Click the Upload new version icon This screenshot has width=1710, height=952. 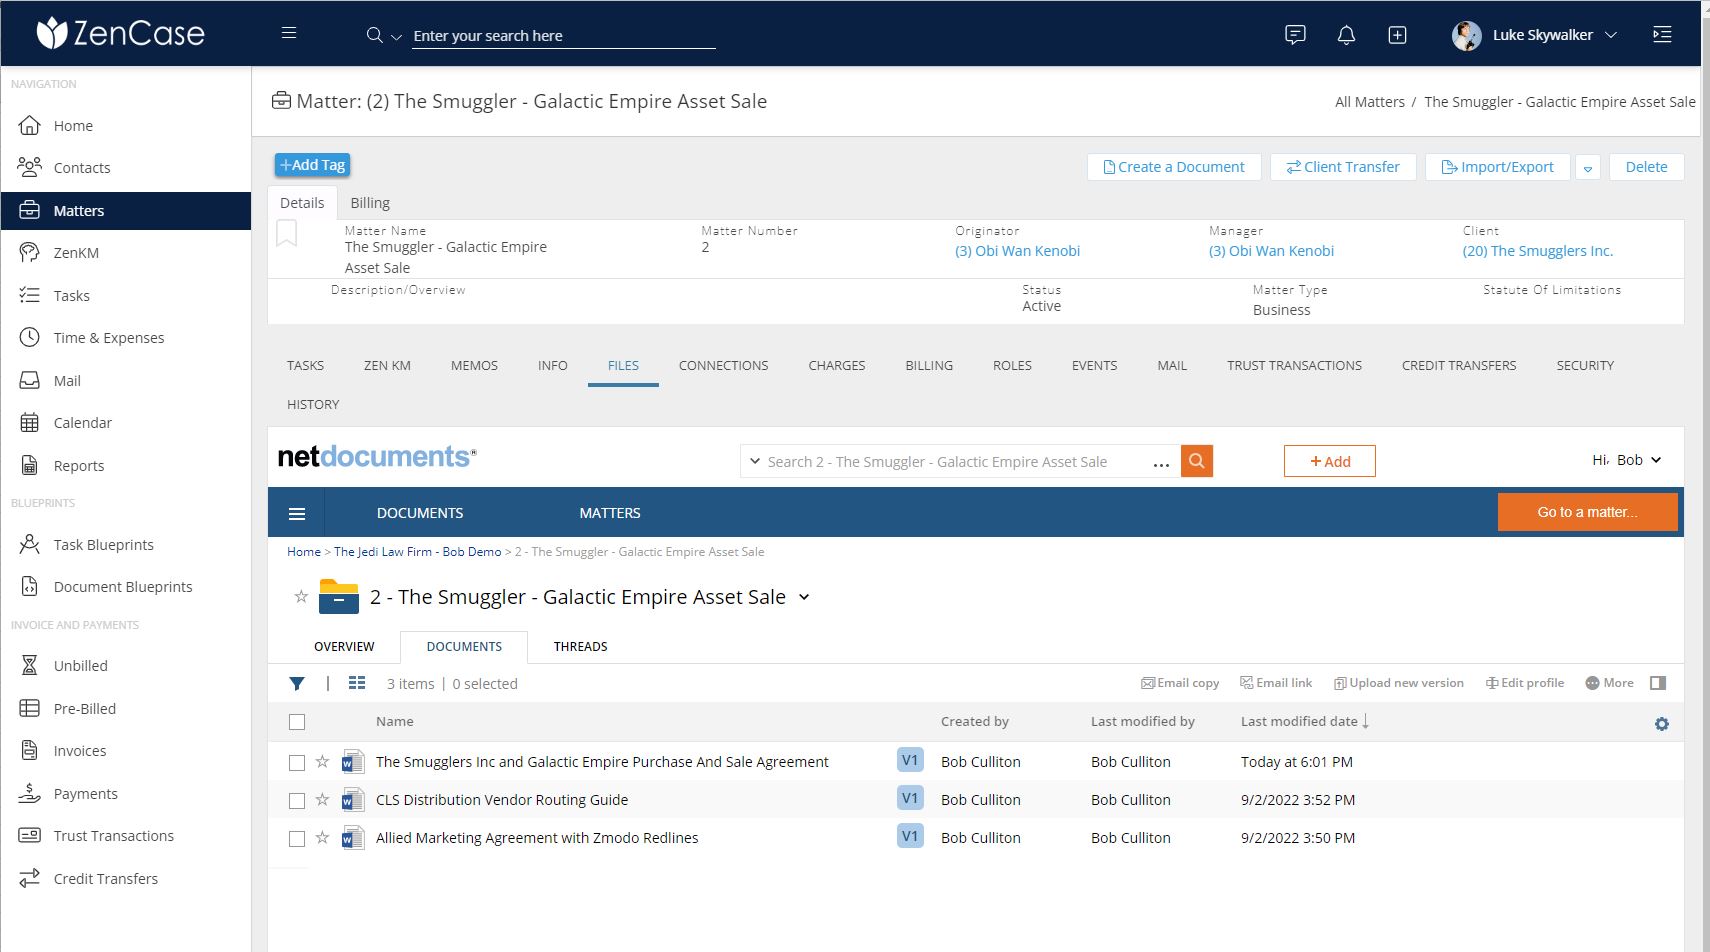point(1340,682)
